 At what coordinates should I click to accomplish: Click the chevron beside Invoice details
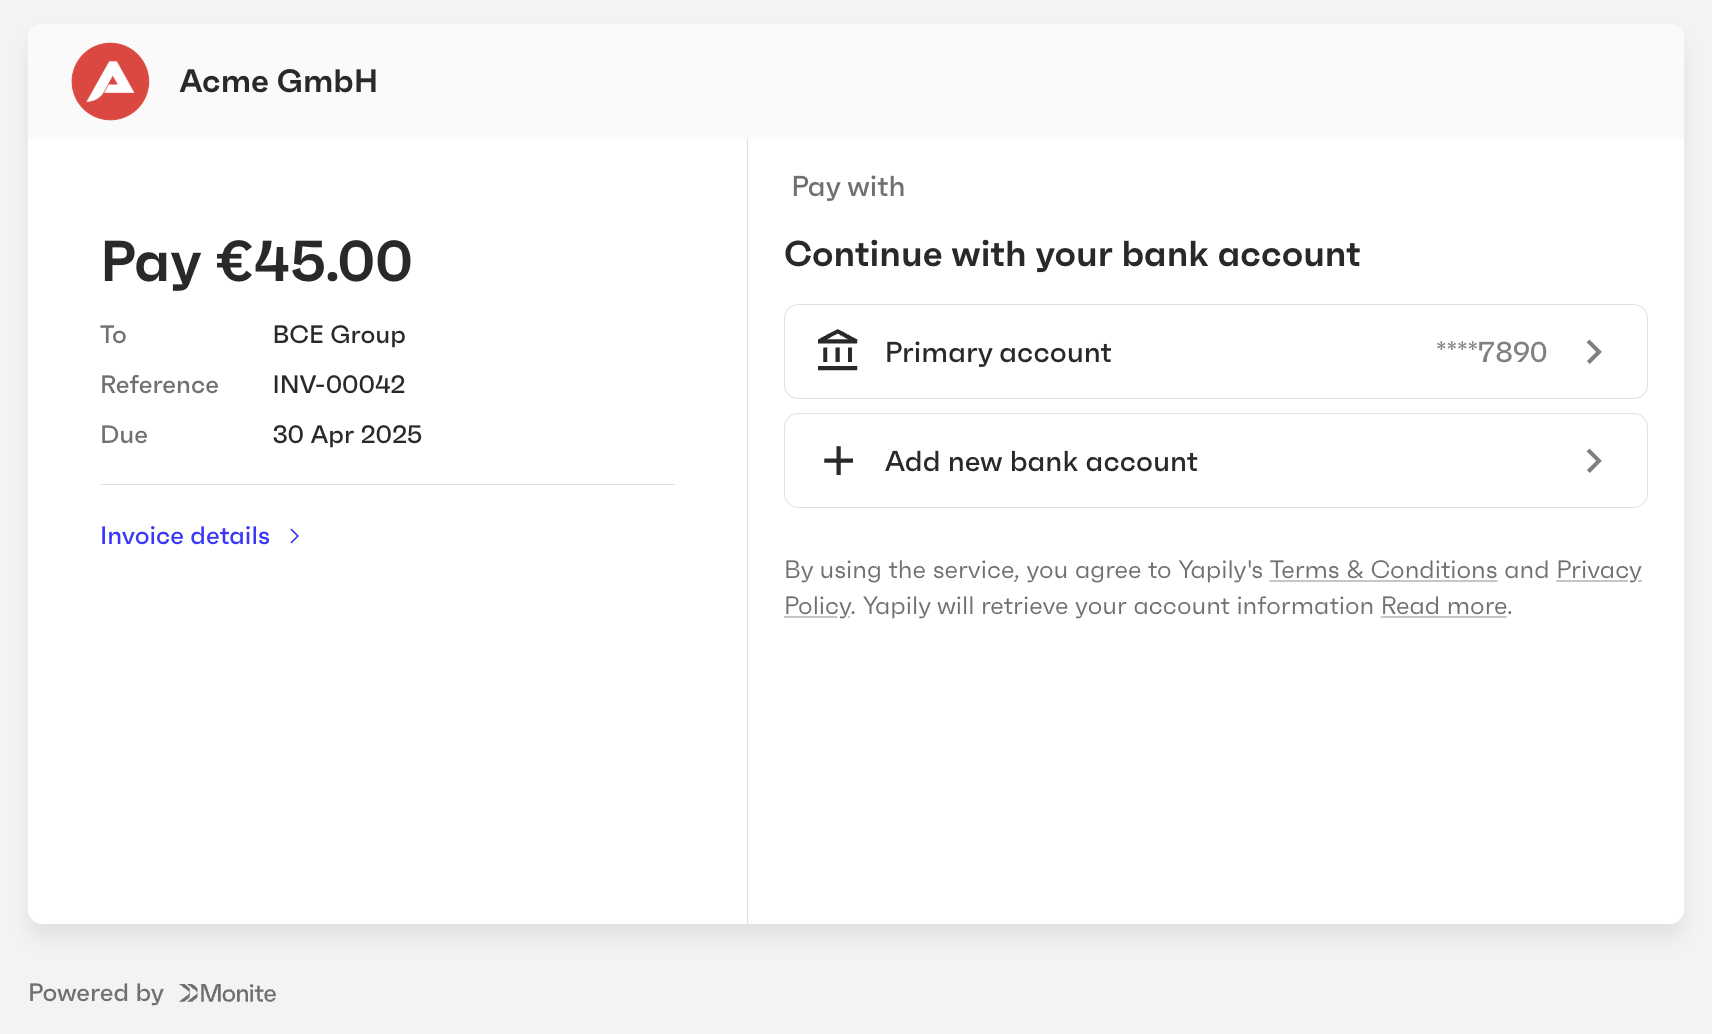[x=295, y=536]
